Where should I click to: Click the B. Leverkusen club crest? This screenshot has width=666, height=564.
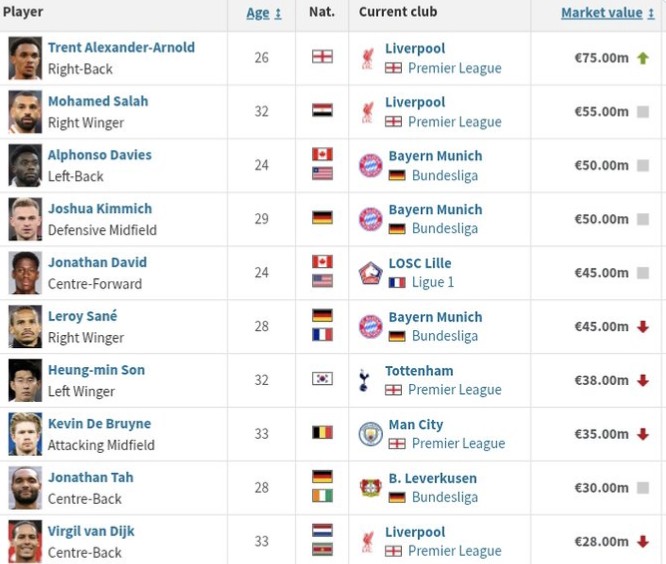point(371,488)
